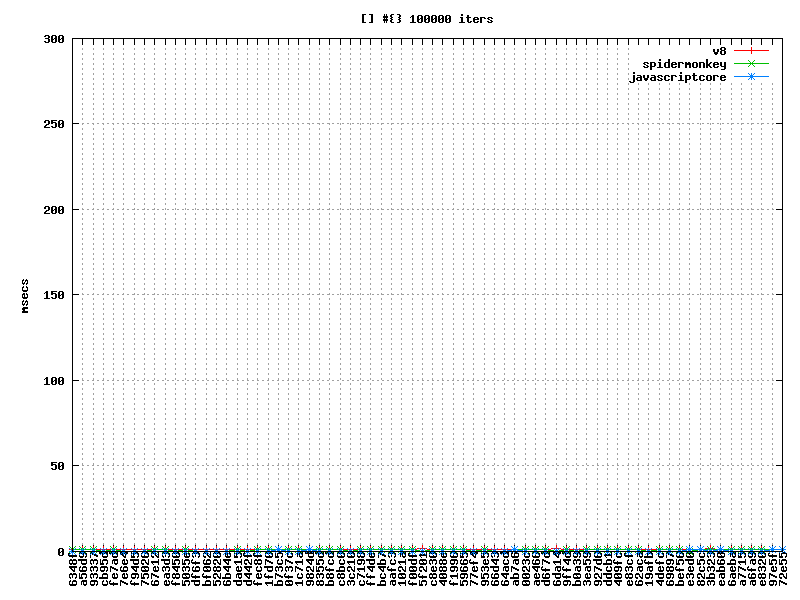800x600 pixels.
Task: Click the x-axis commit label 1021a
Action: click(402, 568)
